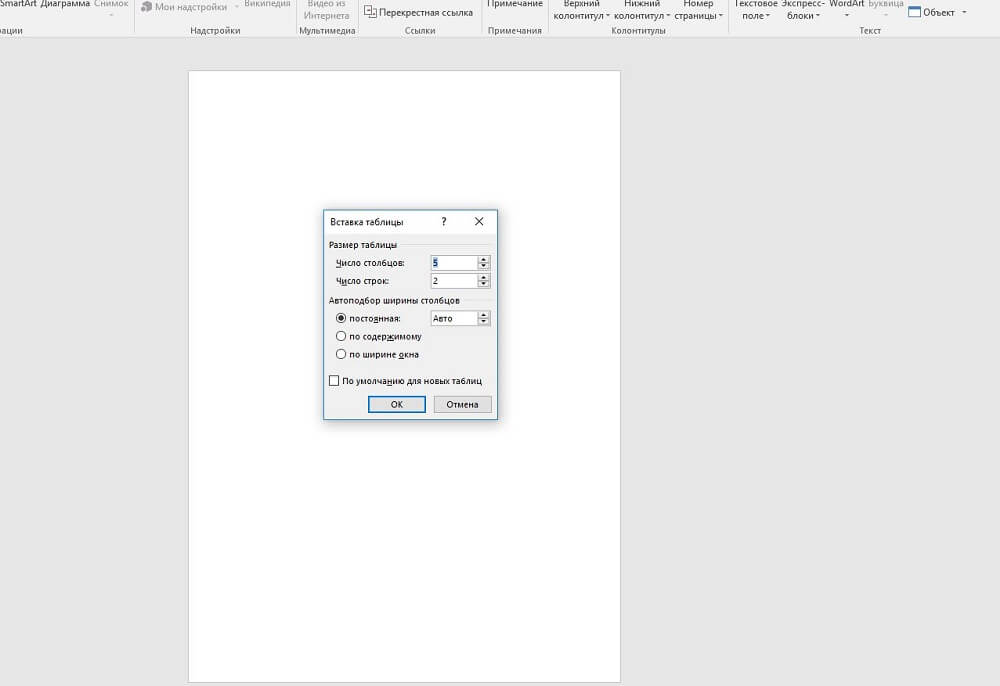Click the Объект icon in ribbon

click(914, 12)
